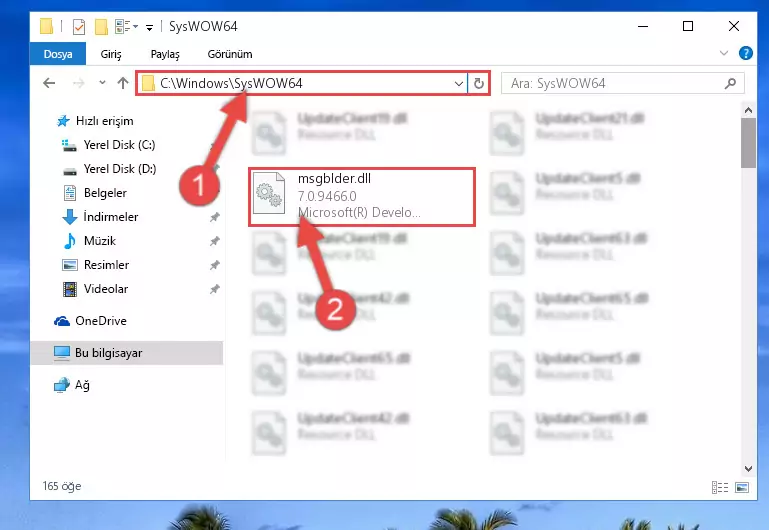Image resolution: width=769 pixels, height=530 pixels.
Task: Click the Müzik note icon
Action: (70, 241)
